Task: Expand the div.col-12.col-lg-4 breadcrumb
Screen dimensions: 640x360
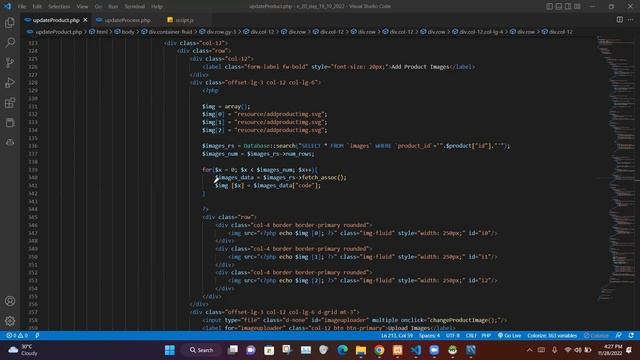Action: click(478, 32)
